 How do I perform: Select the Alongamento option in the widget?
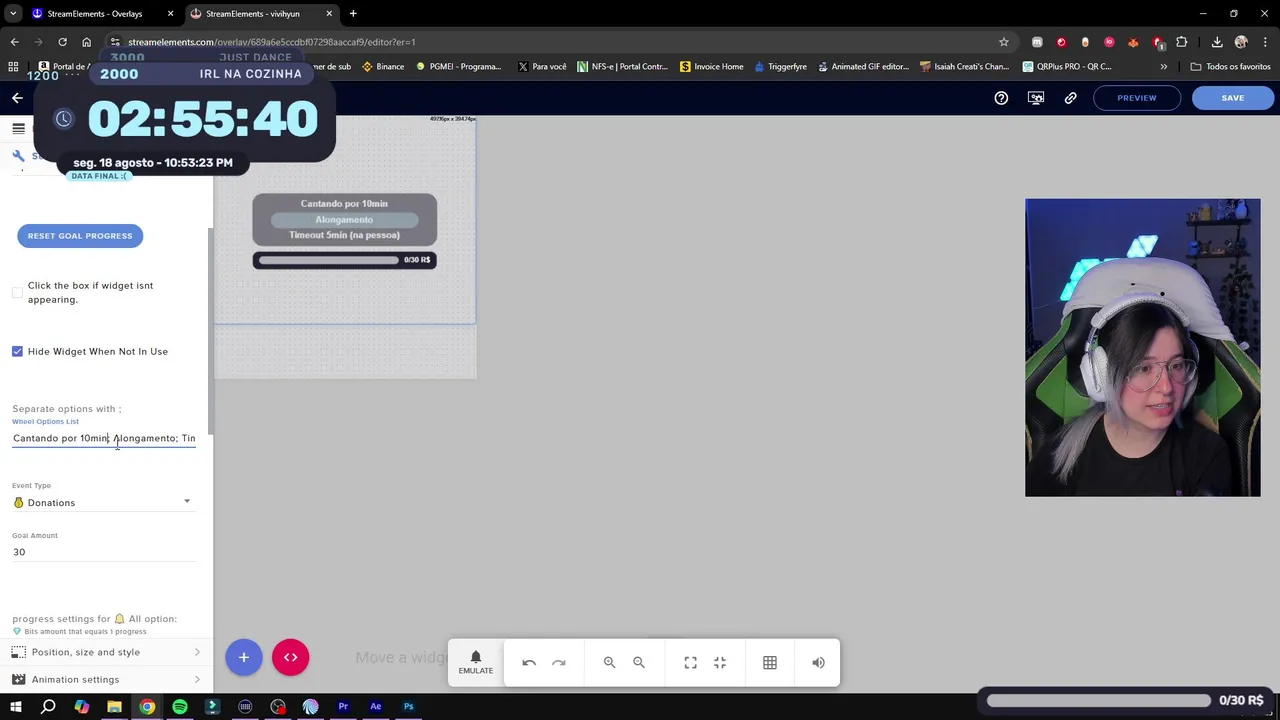pyautogui.click(x=344, y=220)
